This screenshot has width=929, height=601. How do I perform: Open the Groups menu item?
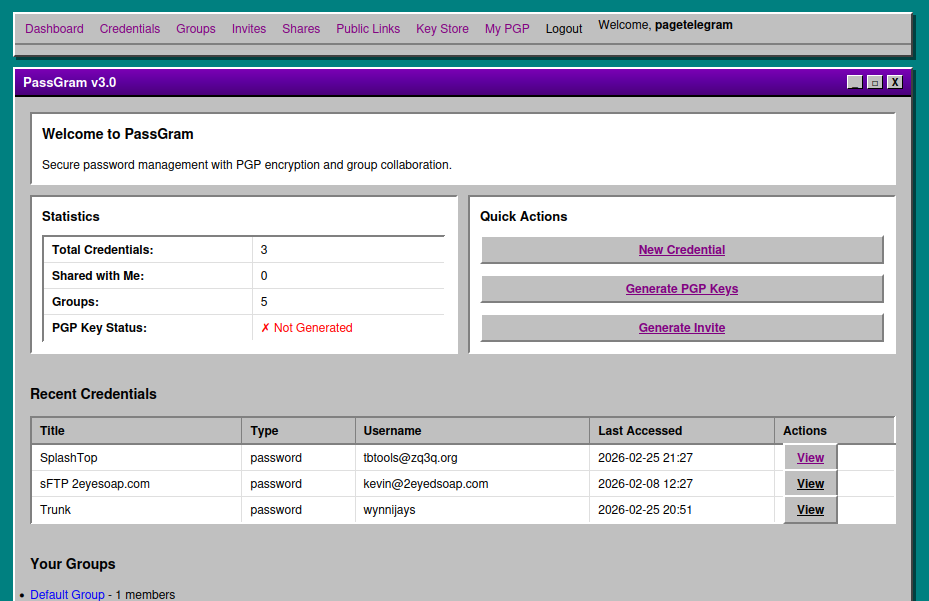tap(196, 29)
